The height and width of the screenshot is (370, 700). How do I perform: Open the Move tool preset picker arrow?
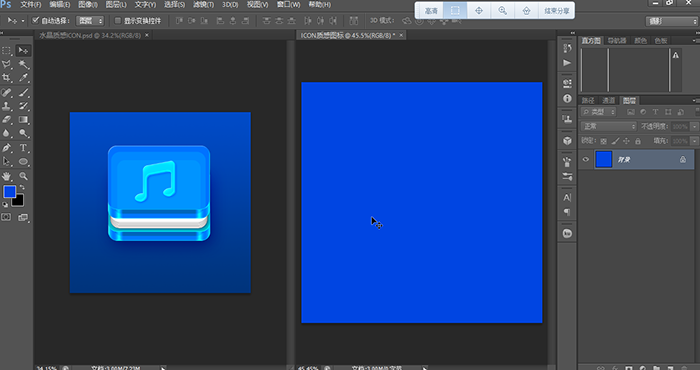click(x=22, y=21)
